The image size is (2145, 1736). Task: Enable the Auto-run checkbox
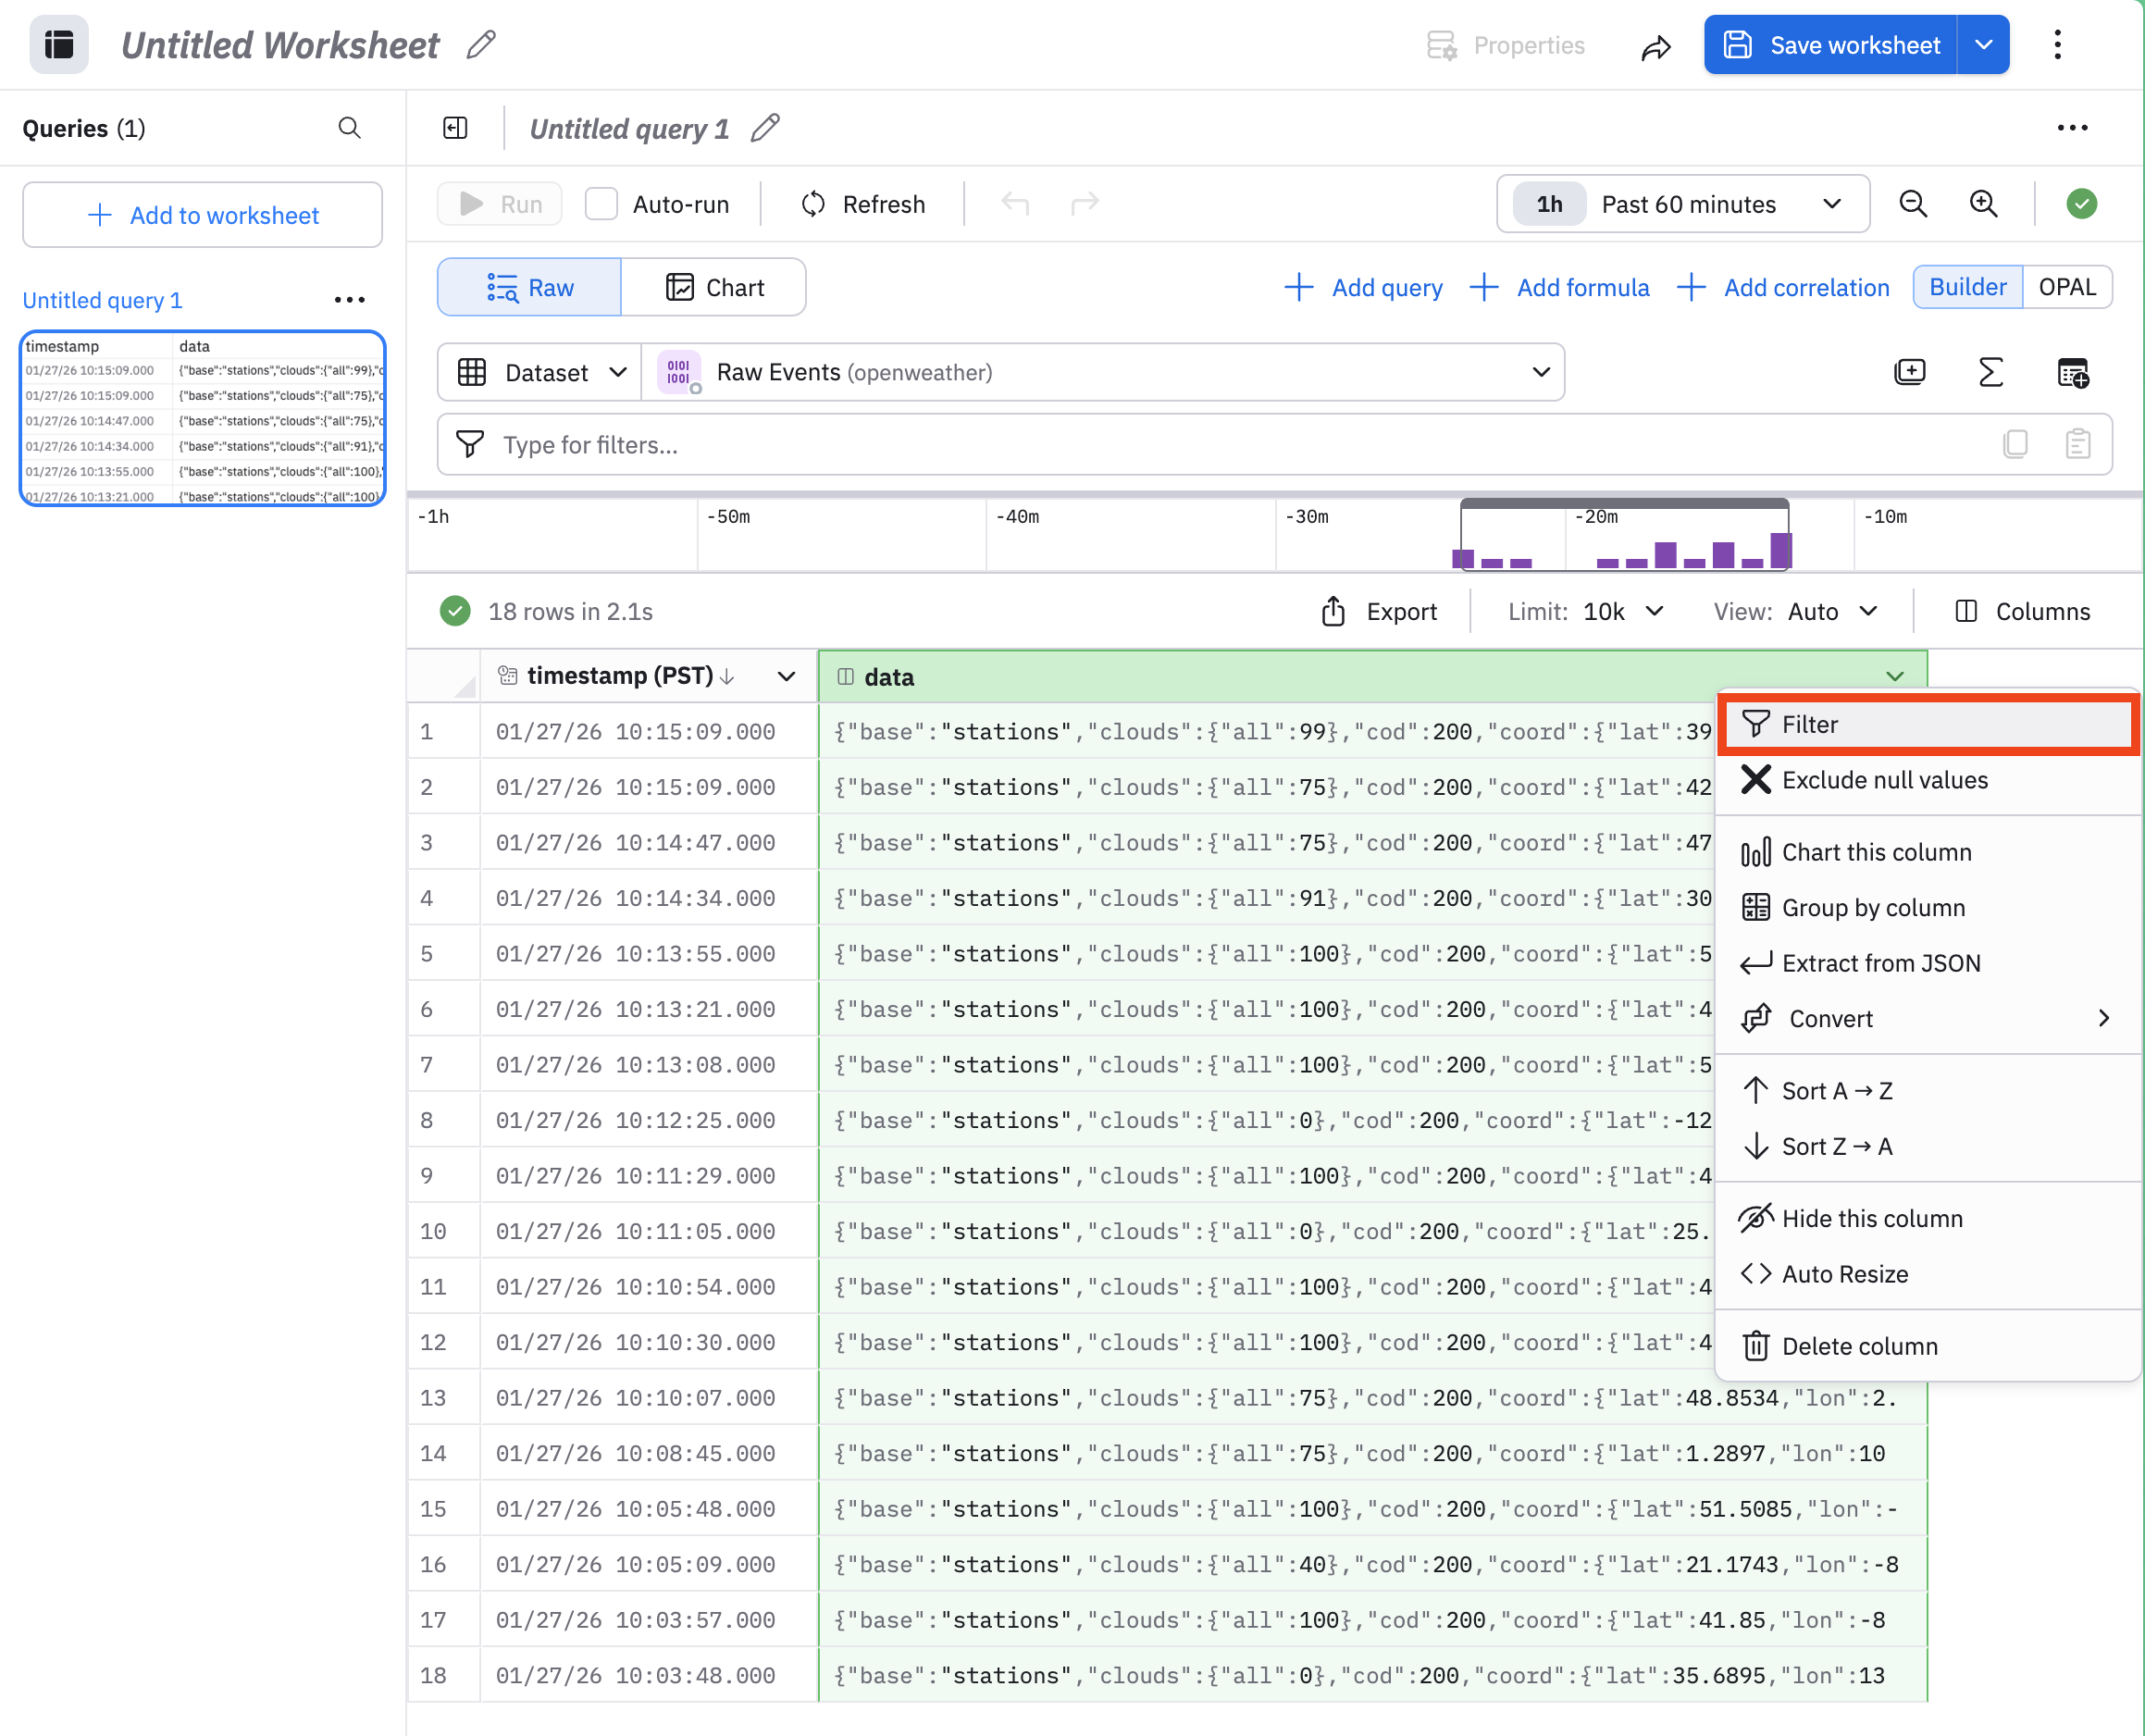tap(601, 204)
